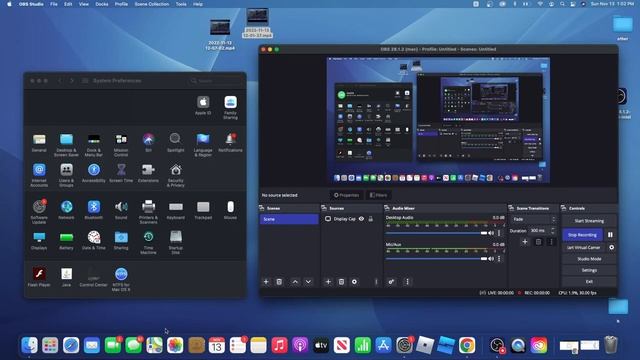Mute the Desktop Audio channel

(x=491, y=233)
